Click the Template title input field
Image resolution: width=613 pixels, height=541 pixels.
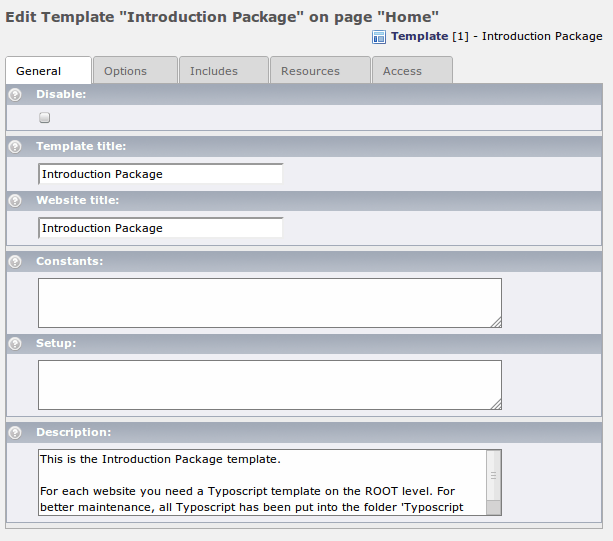(x=160, y=174)
